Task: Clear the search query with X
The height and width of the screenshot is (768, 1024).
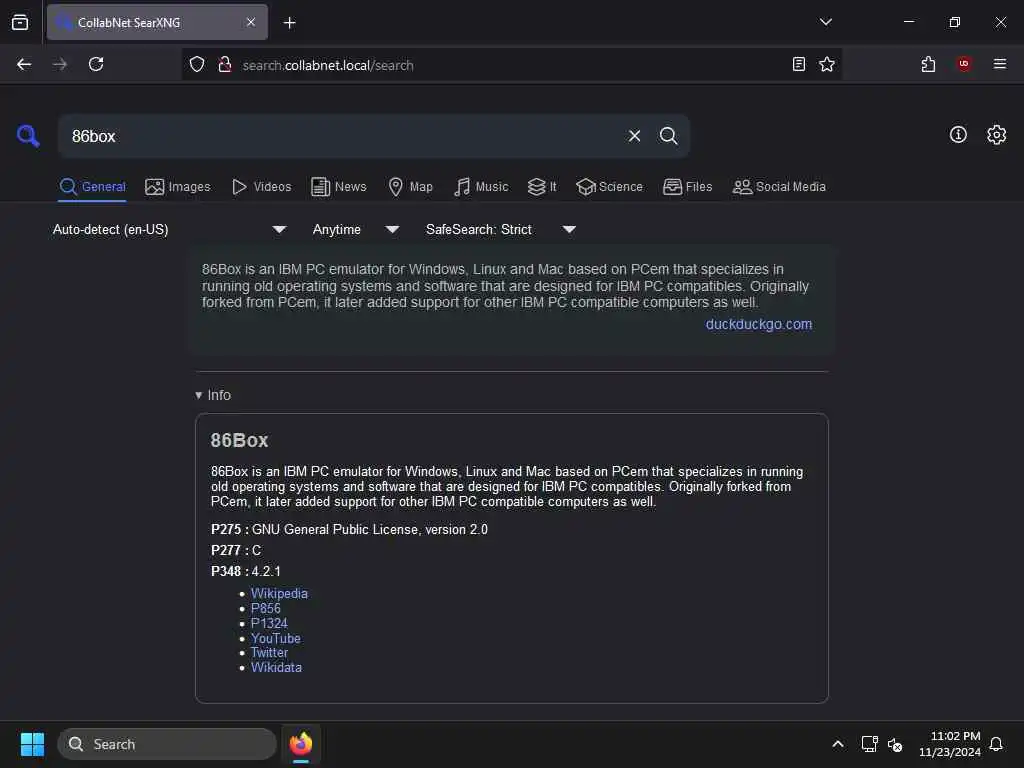Action: click(x=634, y=136)
